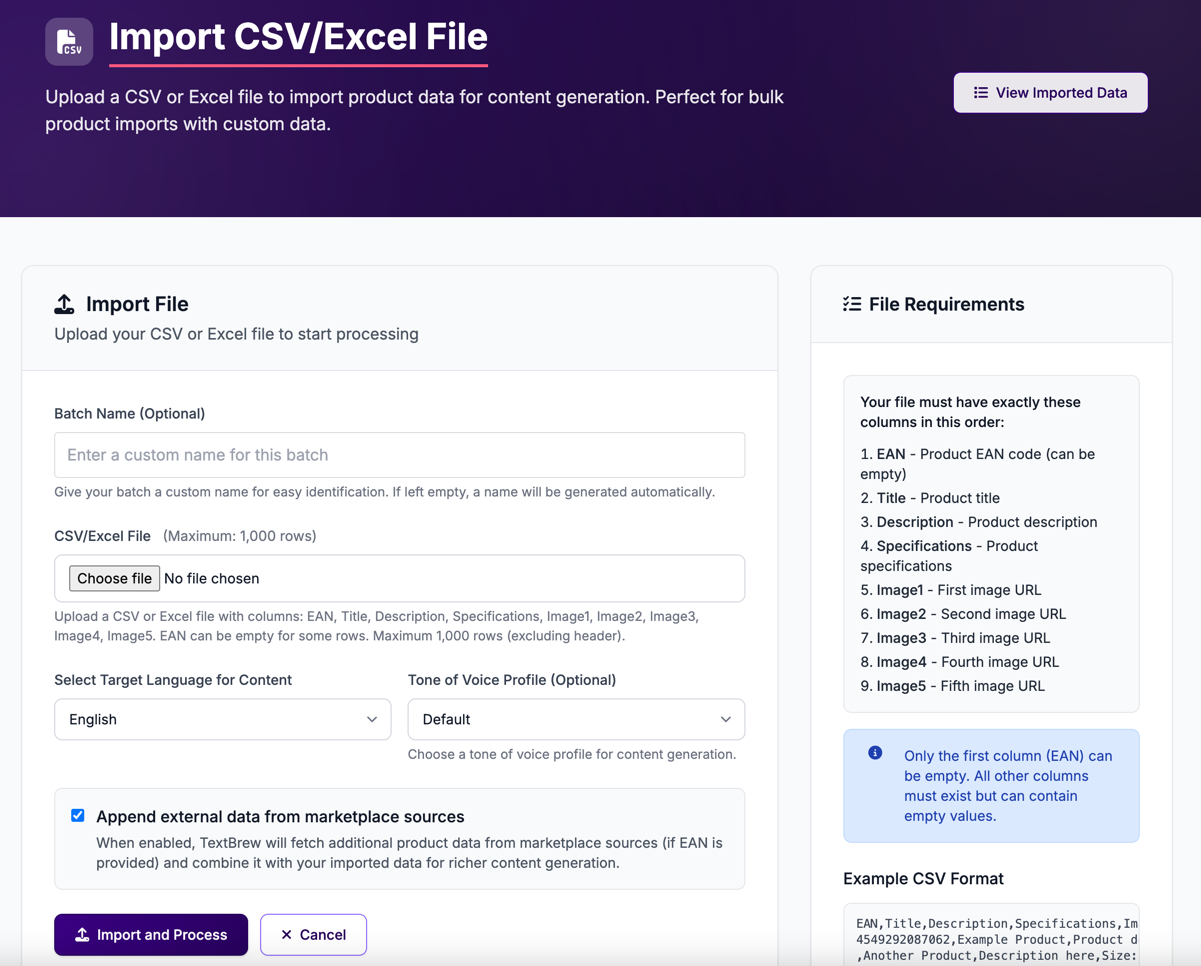Click the page scrollbar on the right edge
This screenshot has height=966, width=1201.
click(1196, 483)
